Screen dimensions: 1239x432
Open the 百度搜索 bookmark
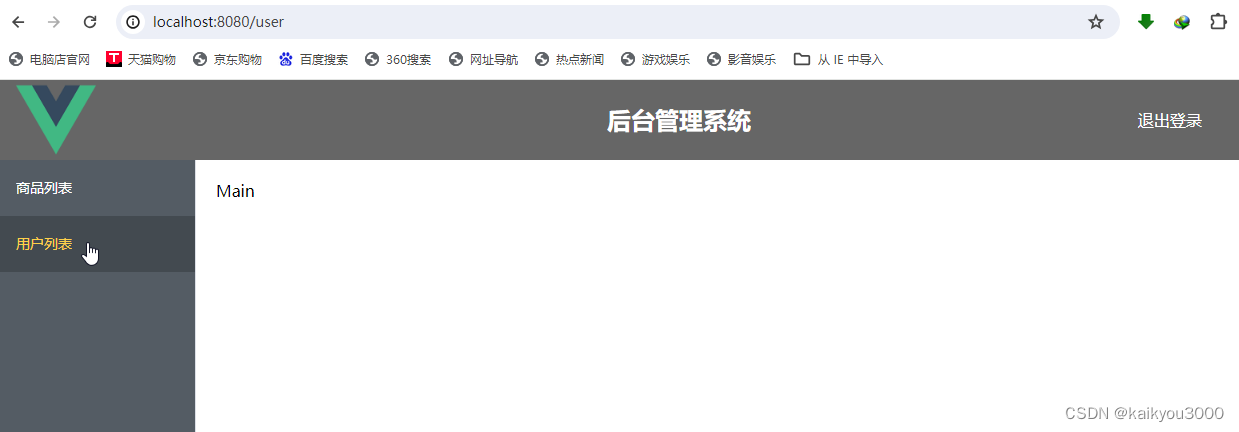coord(313,60)
